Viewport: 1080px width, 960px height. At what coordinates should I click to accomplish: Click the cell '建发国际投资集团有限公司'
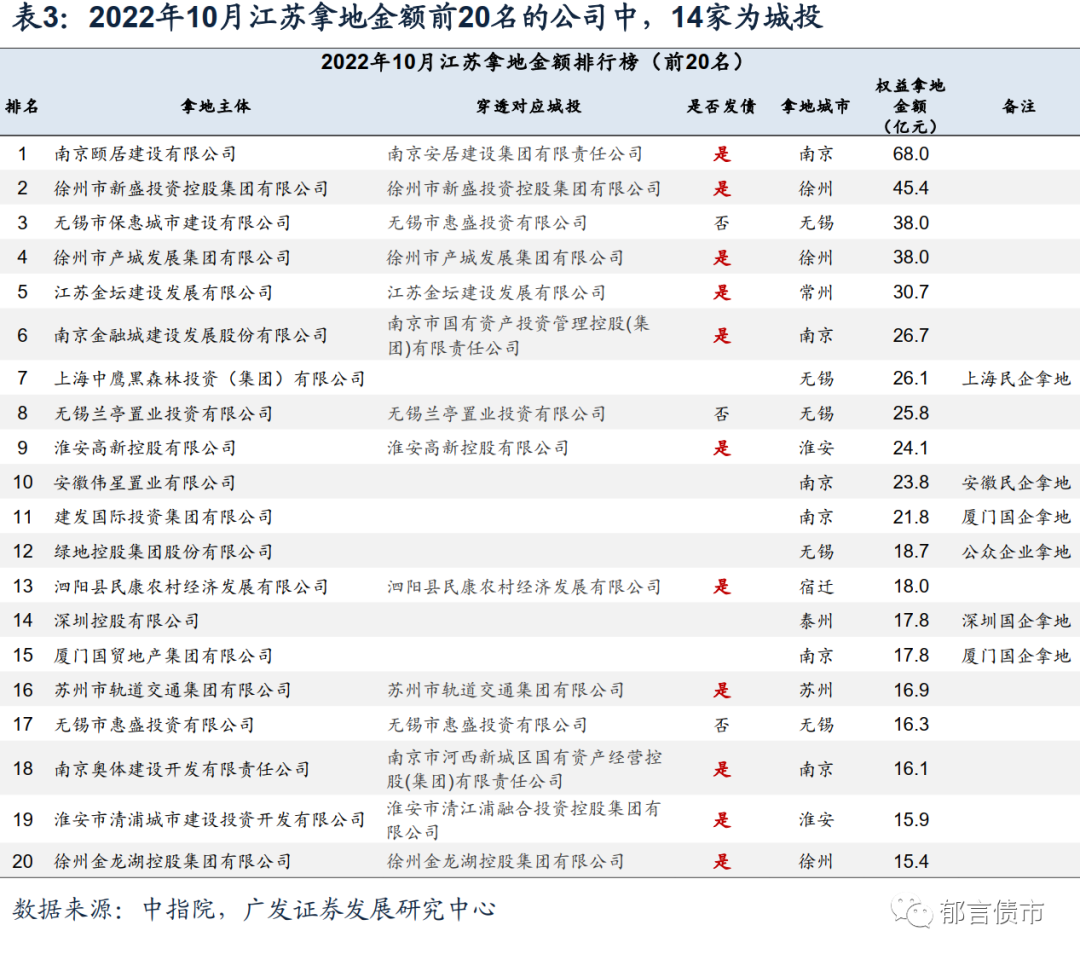[x=164, y=517]
